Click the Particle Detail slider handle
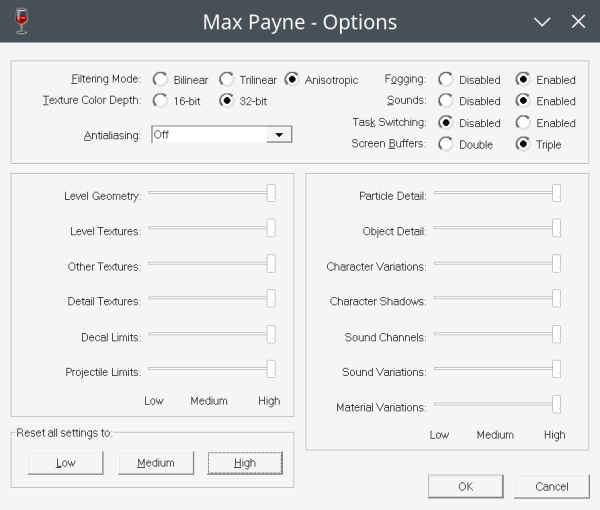Screen dimensions: 600x510 [x=556, y=193]
